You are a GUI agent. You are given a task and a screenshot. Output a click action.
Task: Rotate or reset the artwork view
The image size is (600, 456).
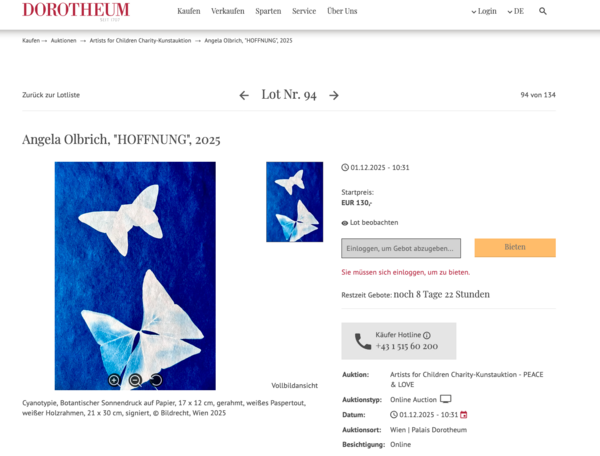(x=156, y=380)
